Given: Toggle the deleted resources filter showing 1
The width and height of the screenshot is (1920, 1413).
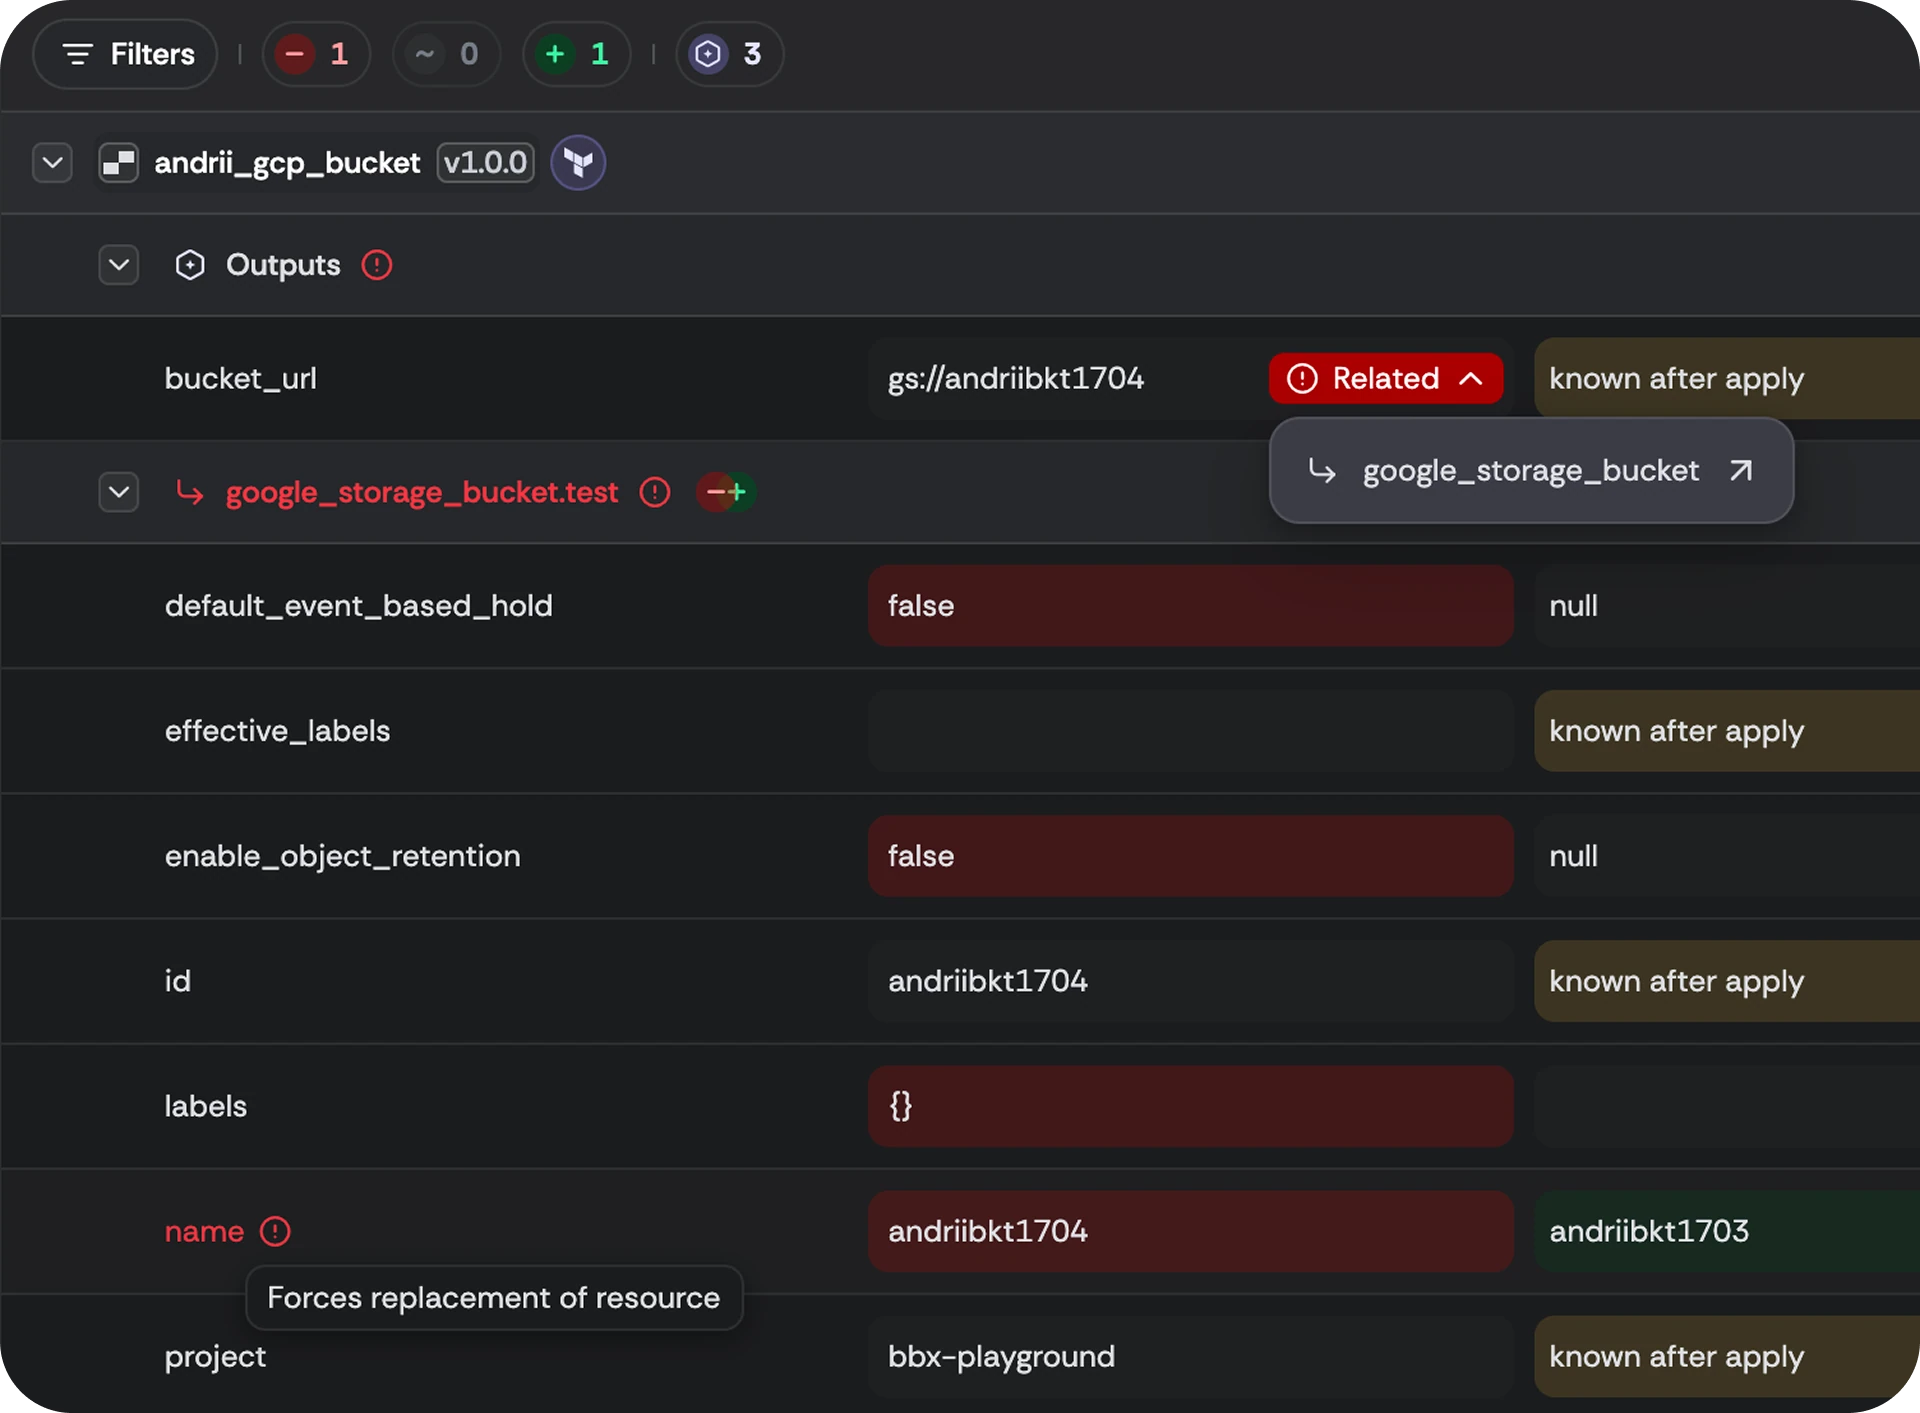Looking at the screenshot, I should (316, 54).
